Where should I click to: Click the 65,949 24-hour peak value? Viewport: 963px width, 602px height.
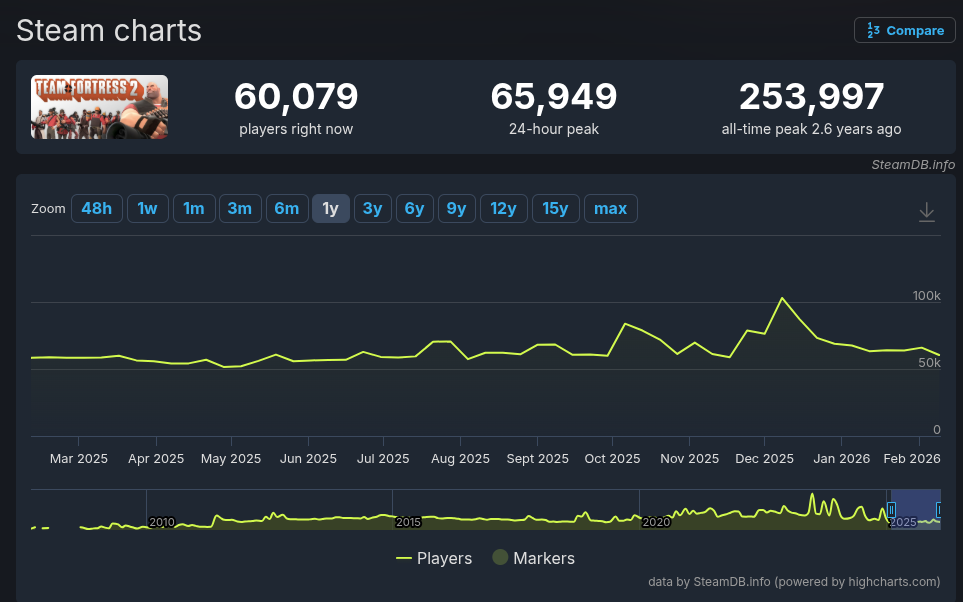[x=553, y=96]
